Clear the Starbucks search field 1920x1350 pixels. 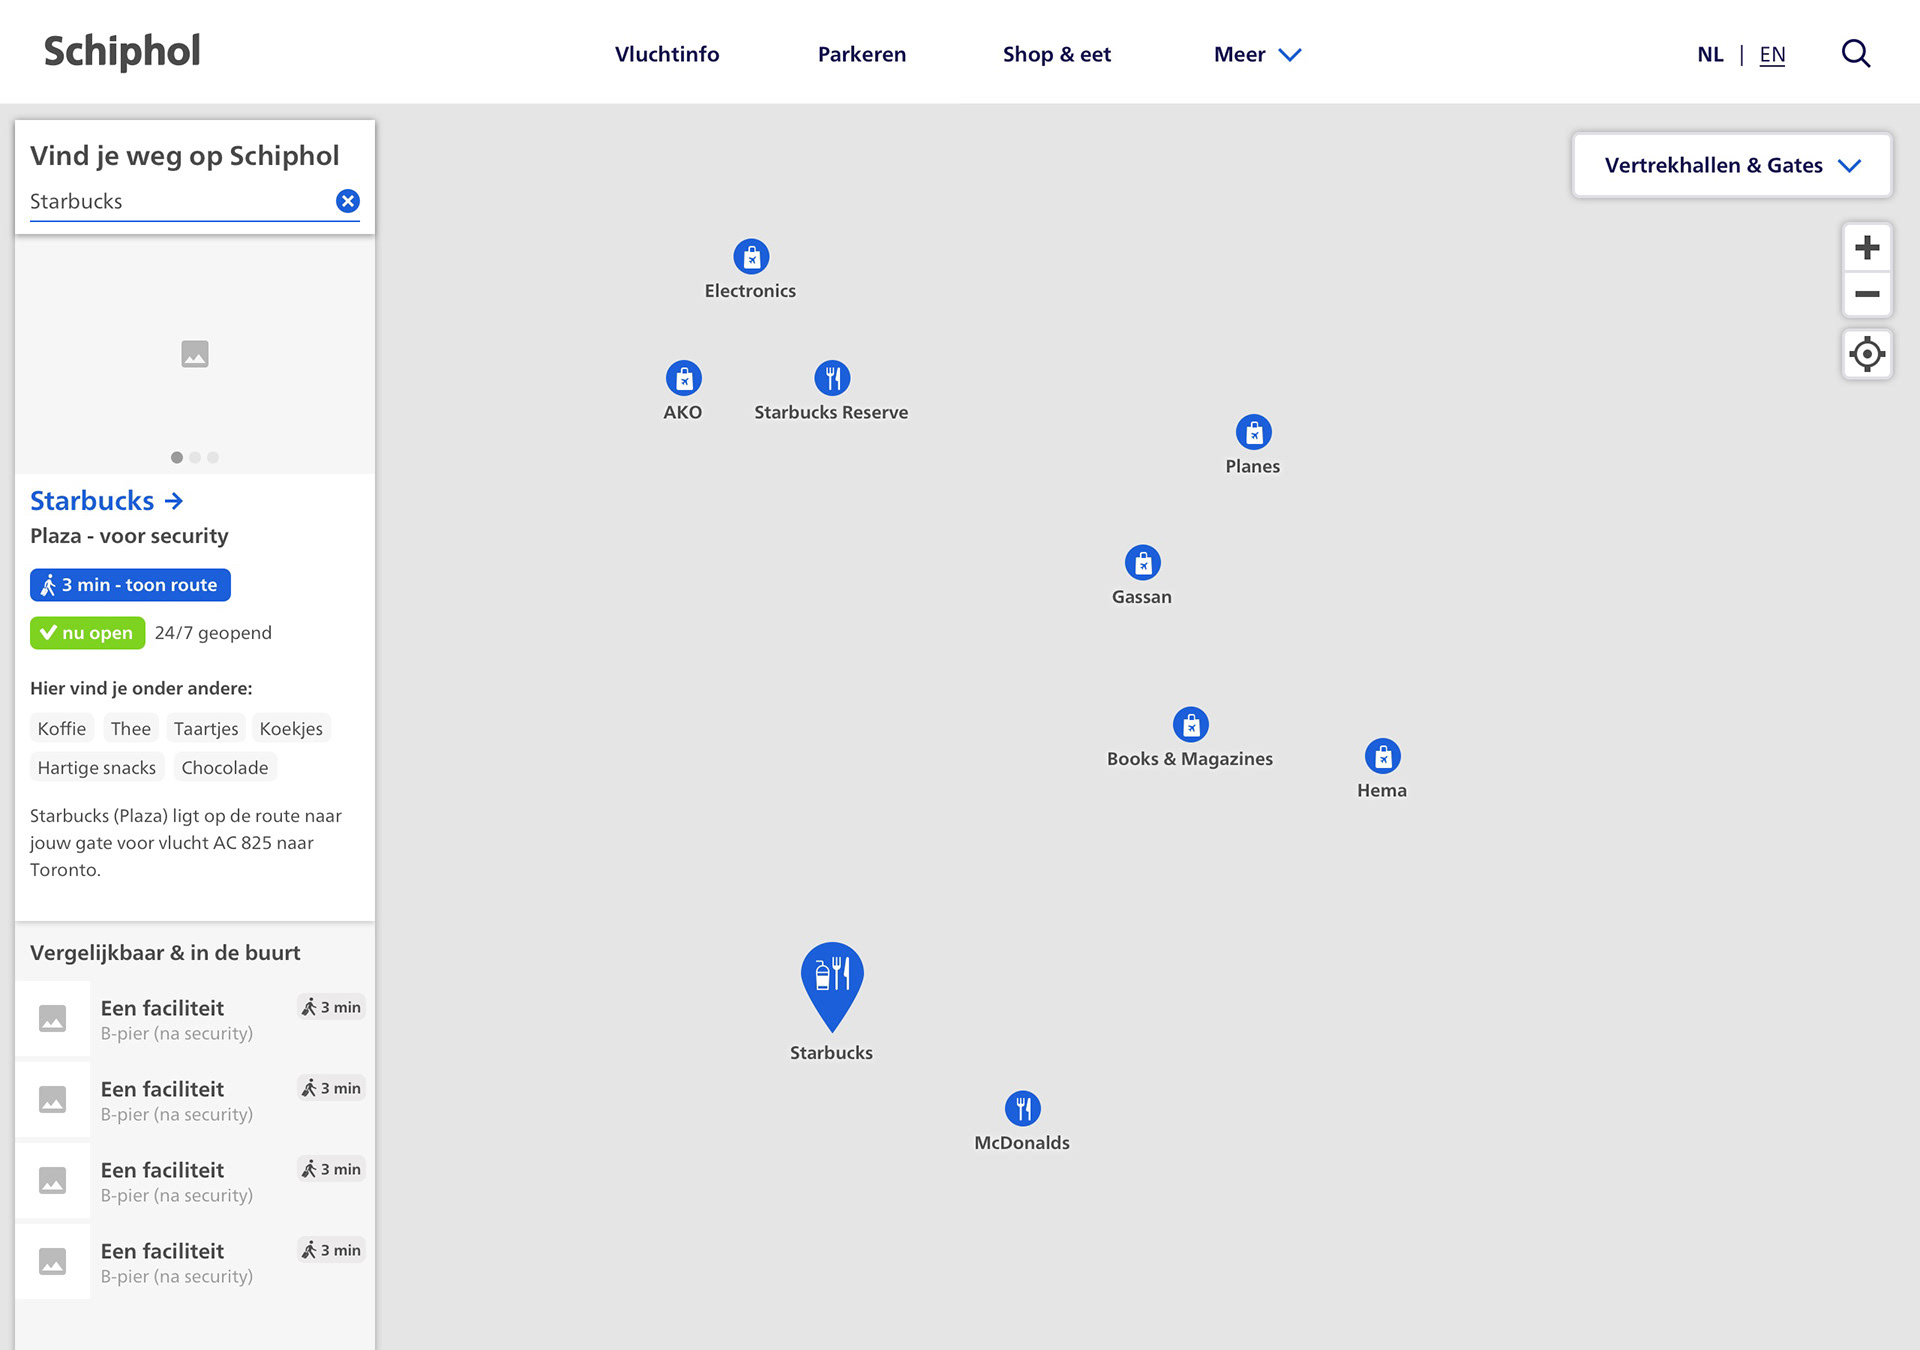(x=348, y=201)
